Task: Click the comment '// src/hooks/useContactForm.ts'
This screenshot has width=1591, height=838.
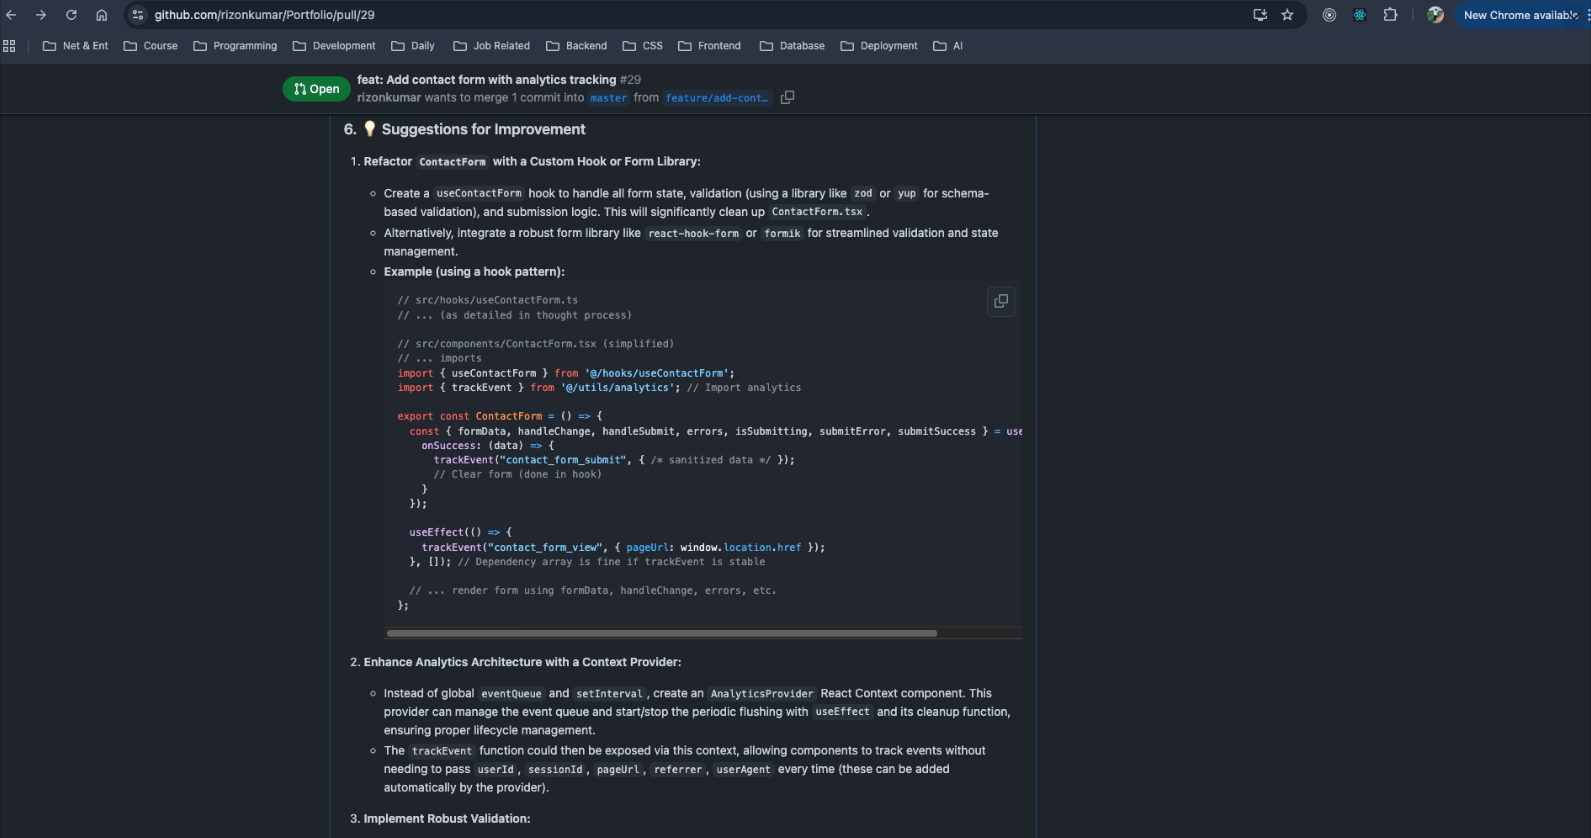Action: (487, 300)
